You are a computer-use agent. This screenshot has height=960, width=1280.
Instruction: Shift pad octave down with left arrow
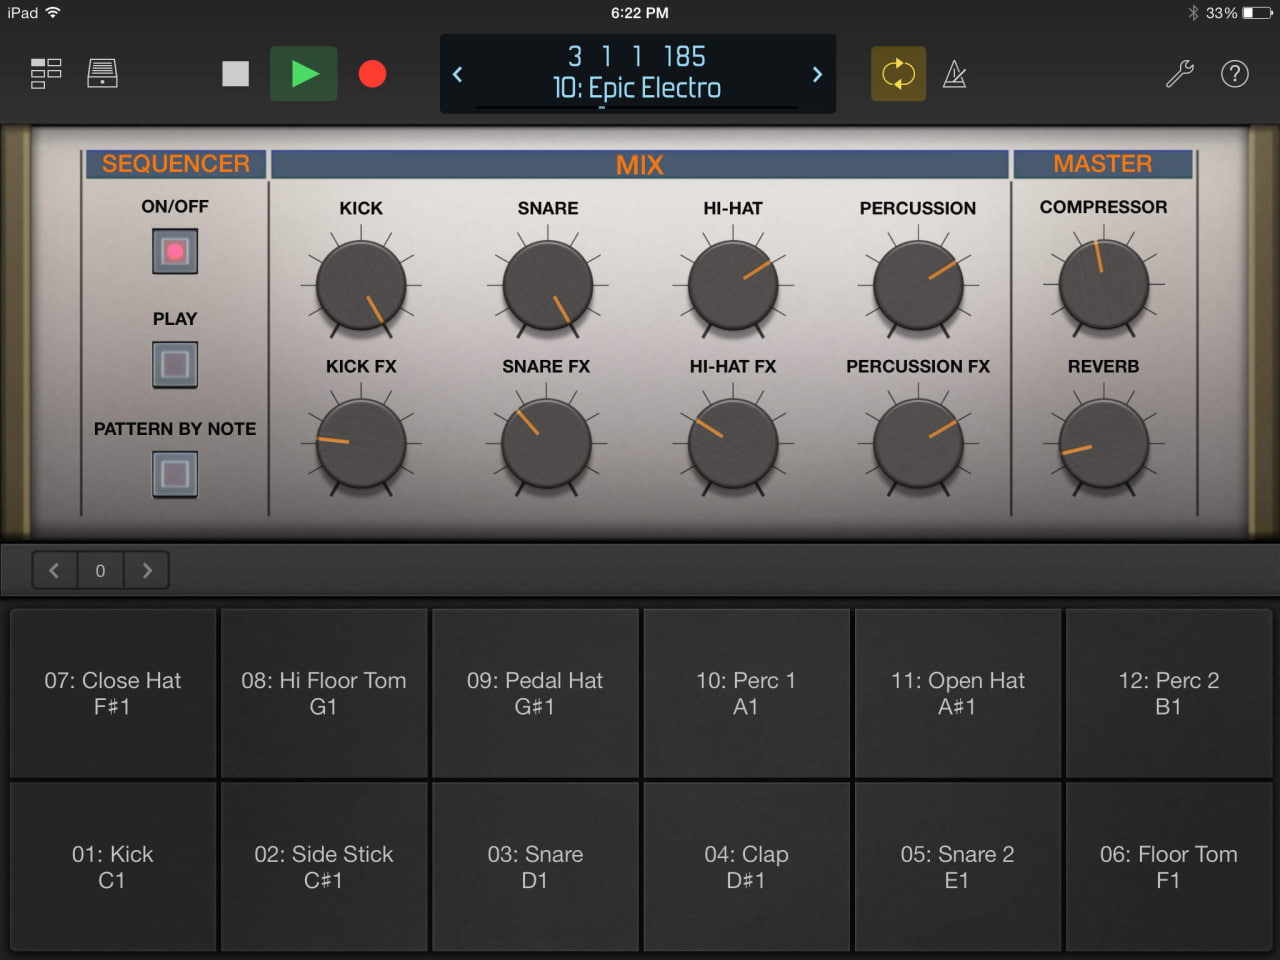tap(55, 571)
